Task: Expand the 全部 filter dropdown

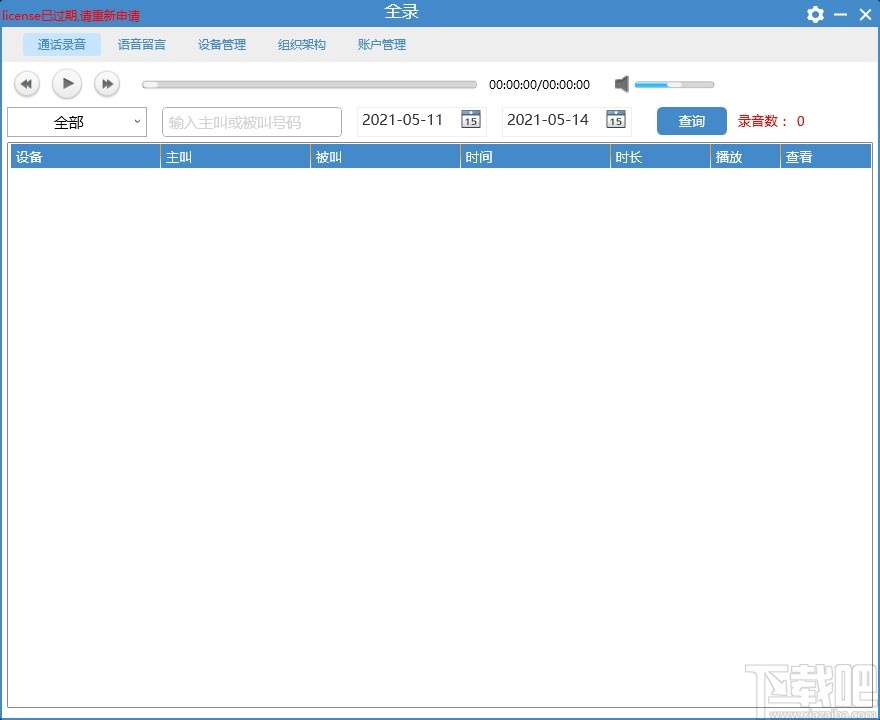Action: [x=138, y=121]
